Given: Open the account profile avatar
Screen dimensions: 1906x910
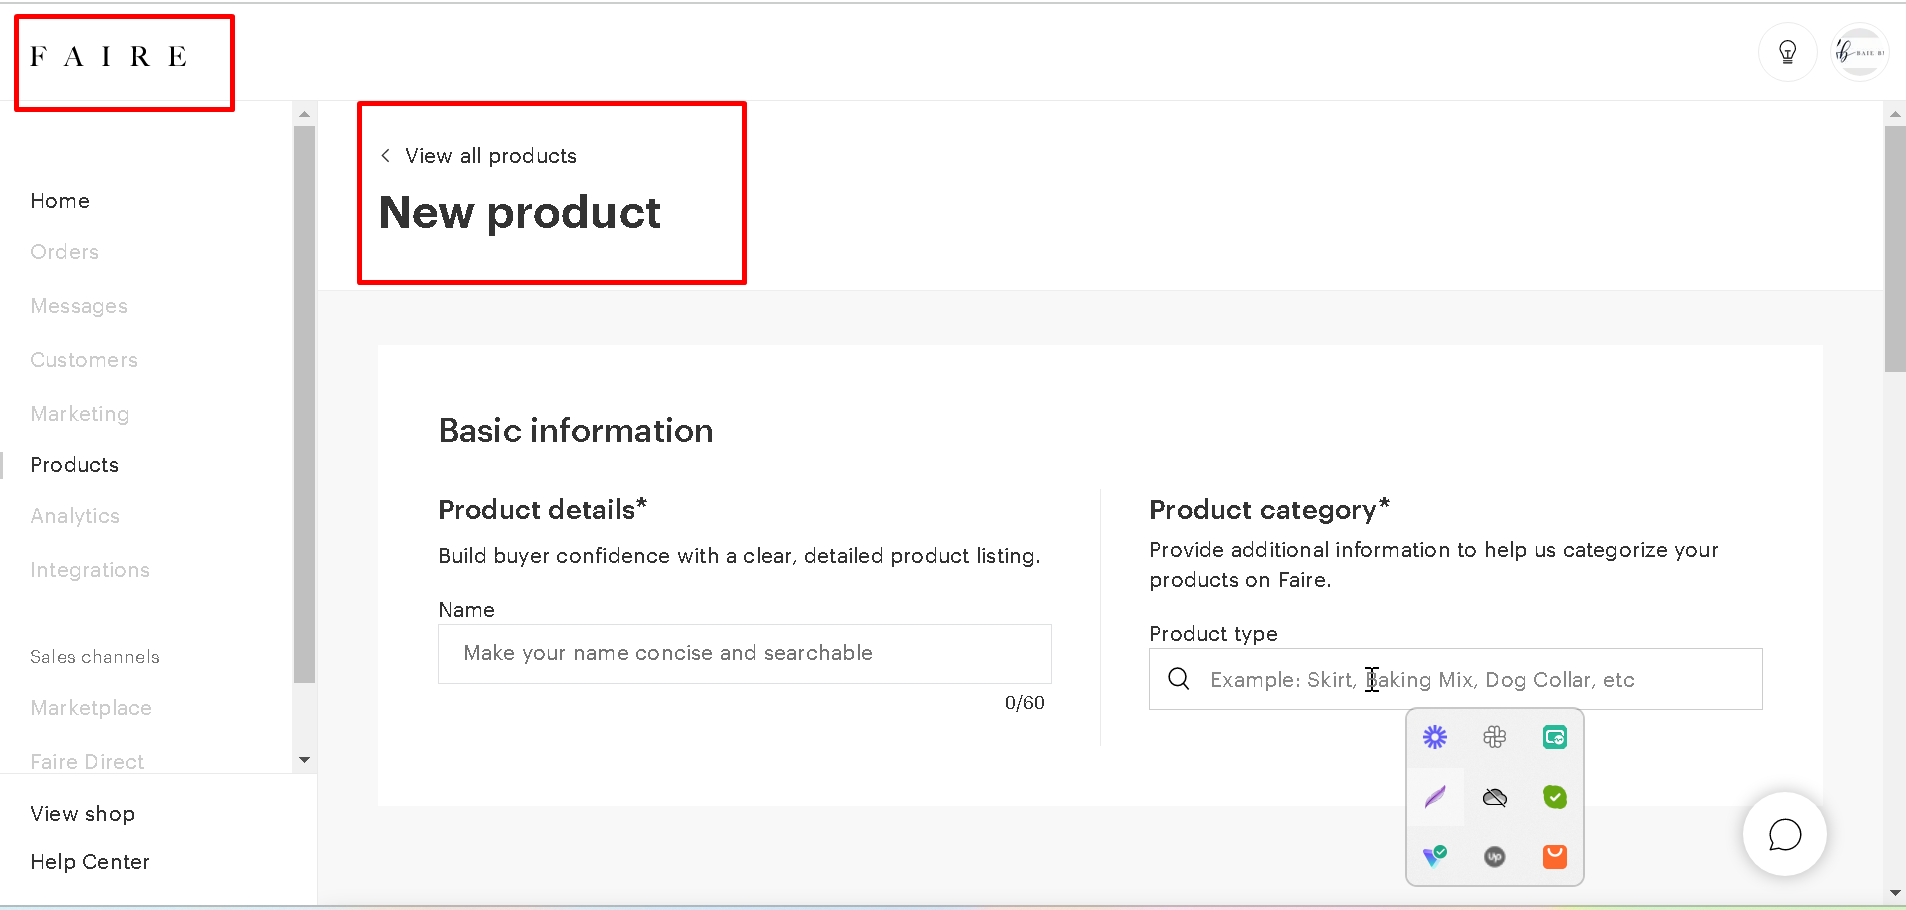Looking at the screenshot, I should [1860, 52].
